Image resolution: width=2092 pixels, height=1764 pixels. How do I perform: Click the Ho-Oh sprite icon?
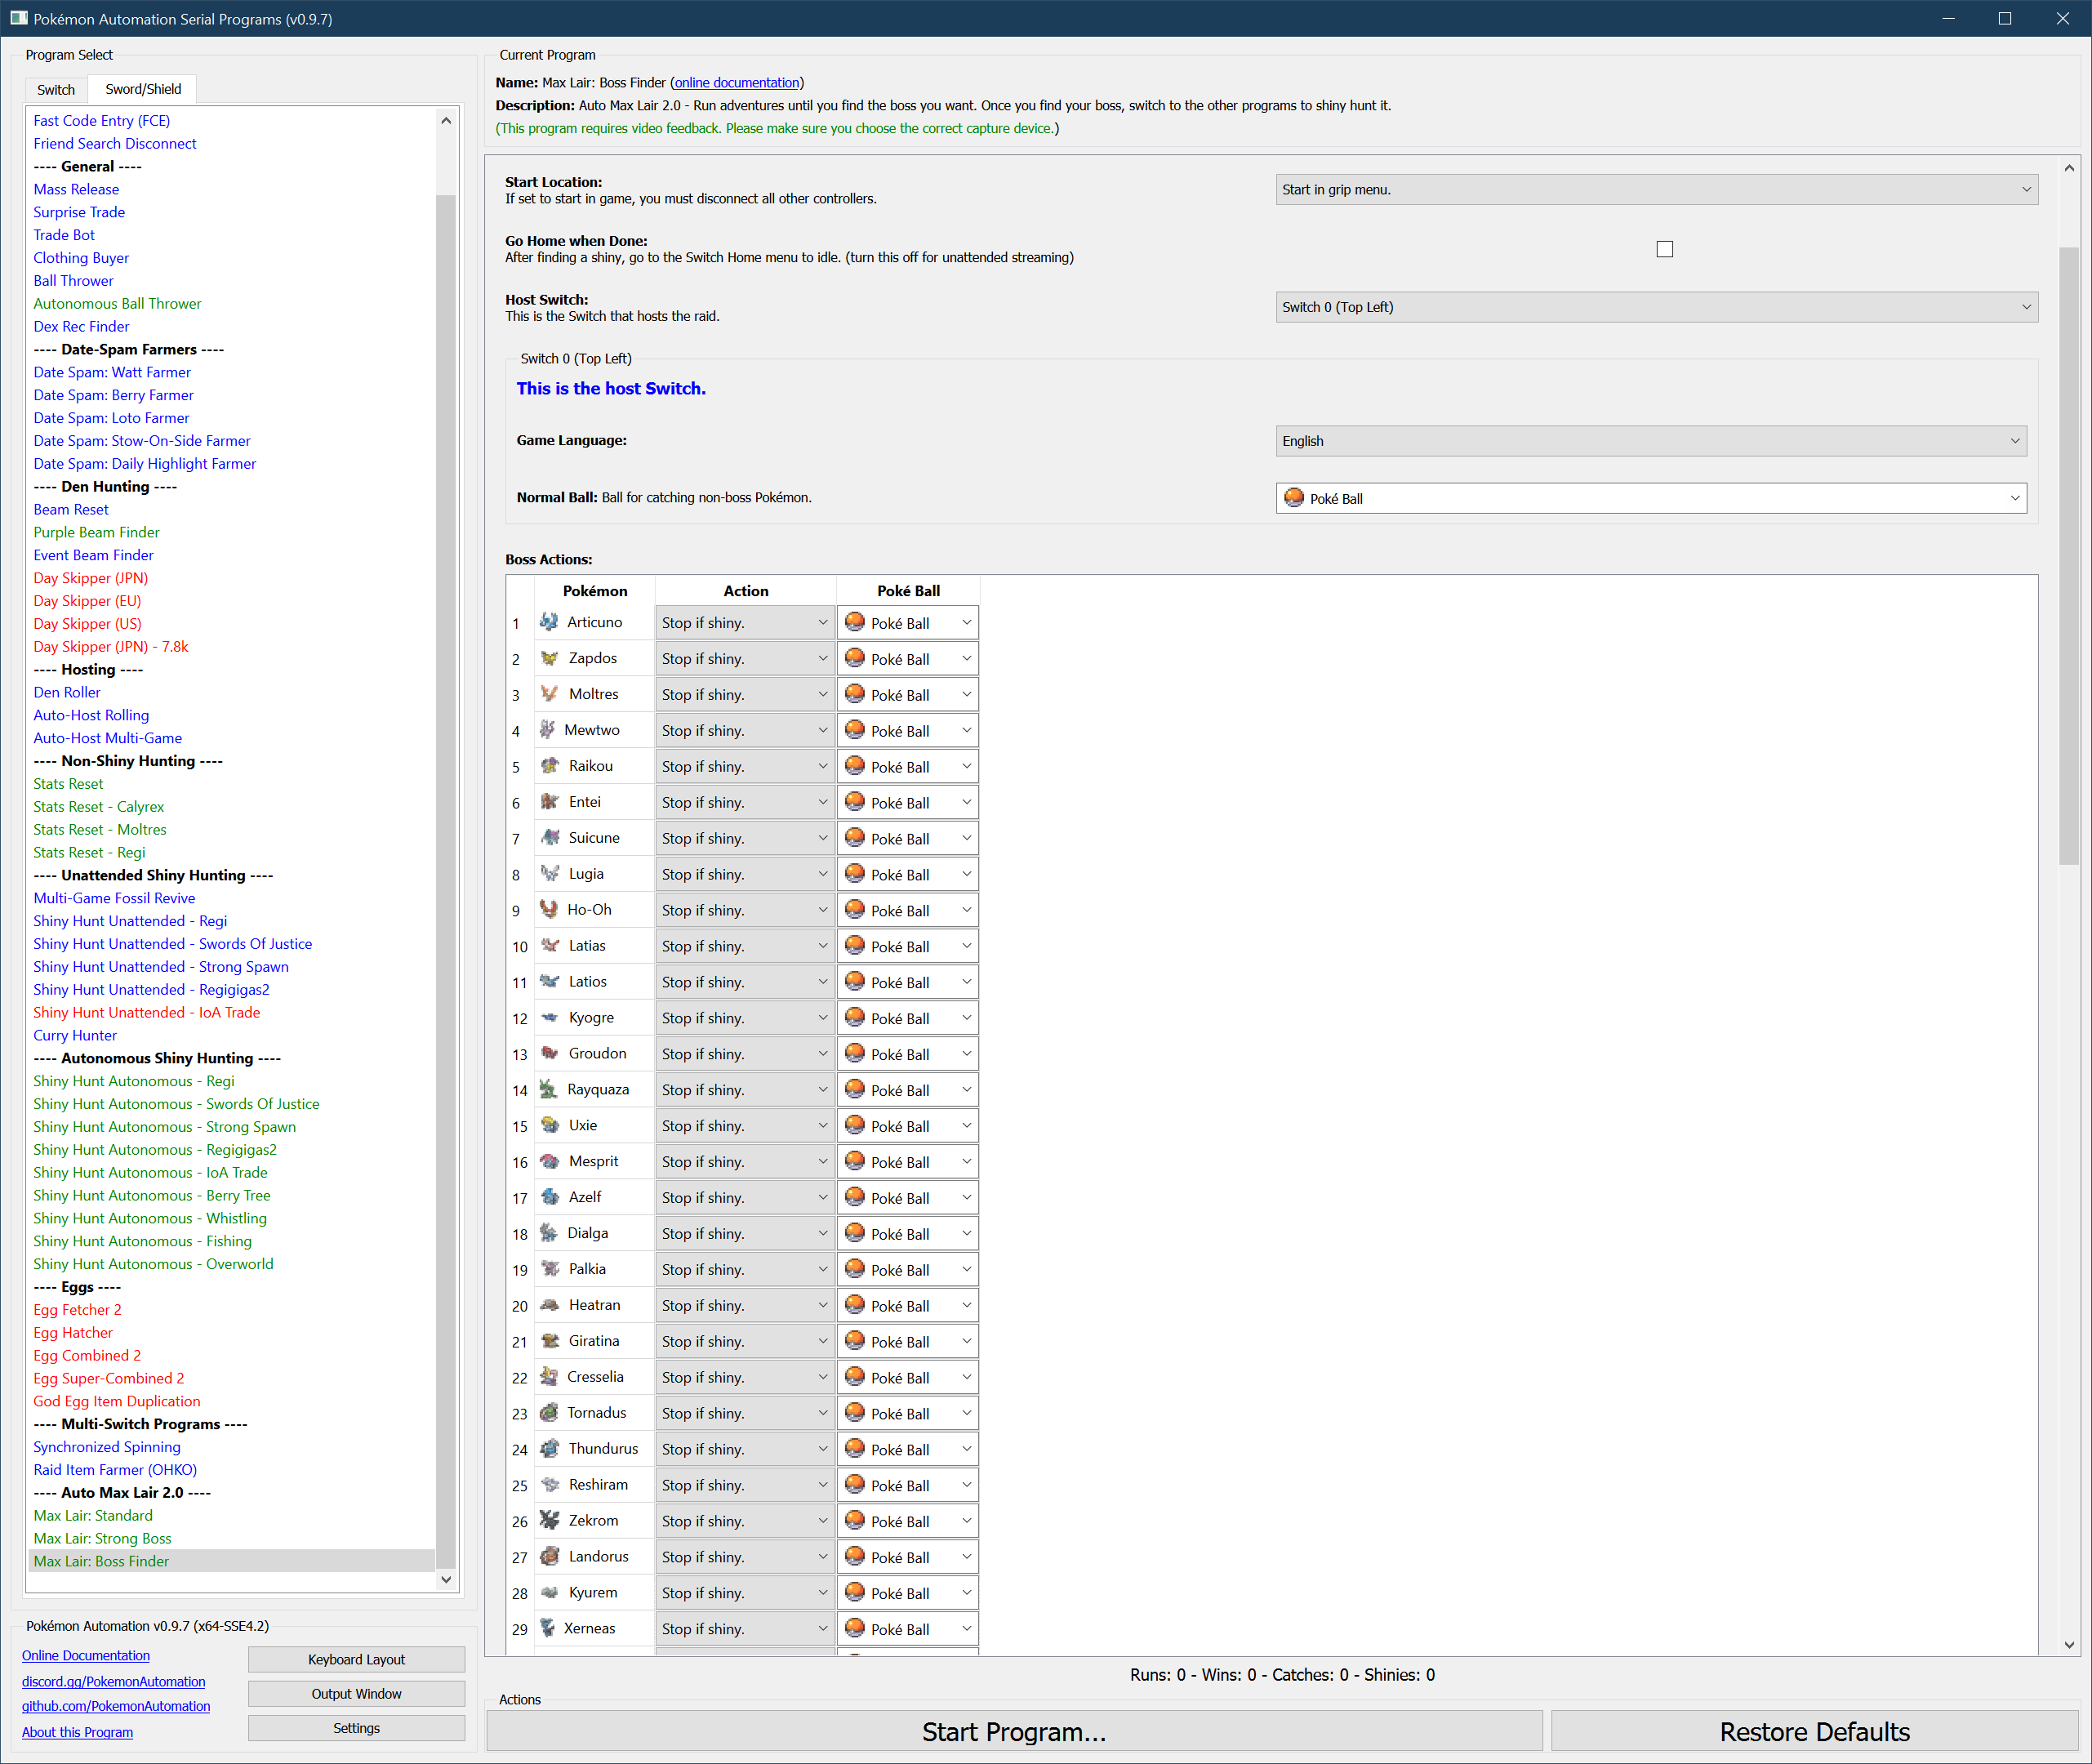click(x=549, y=909)
